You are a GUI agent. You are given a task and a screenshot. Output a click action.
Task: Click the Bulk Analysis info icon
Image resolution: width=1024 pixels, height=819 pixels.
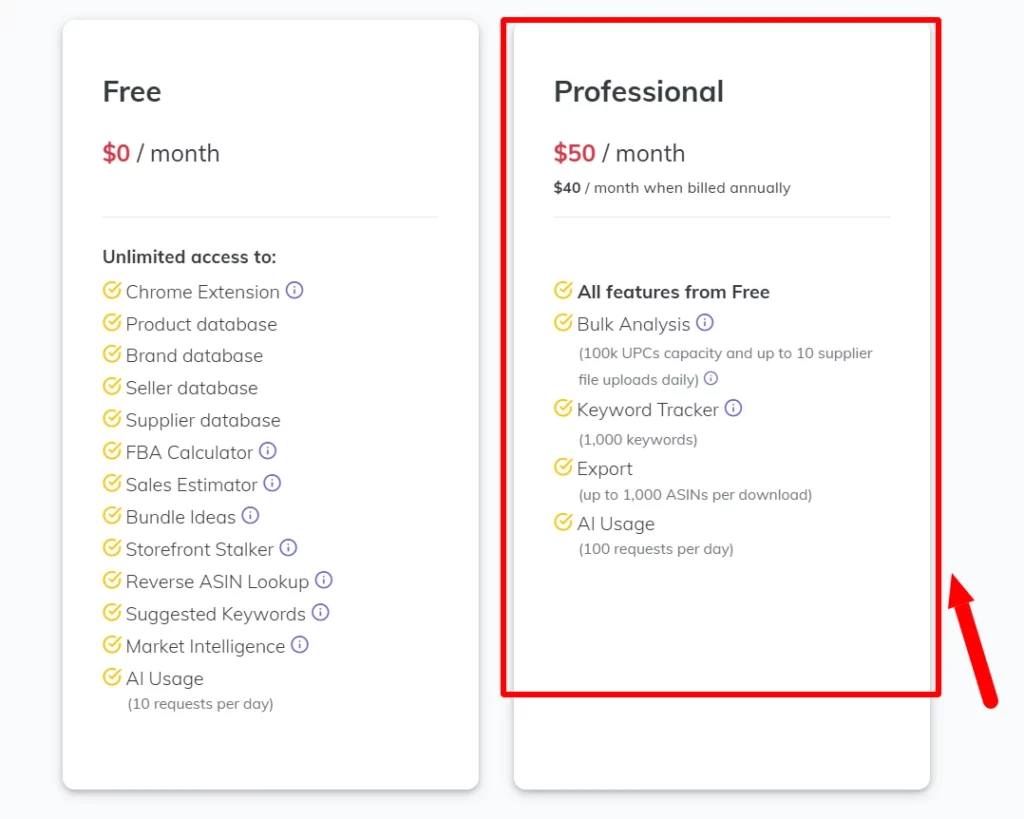point(706,323)
